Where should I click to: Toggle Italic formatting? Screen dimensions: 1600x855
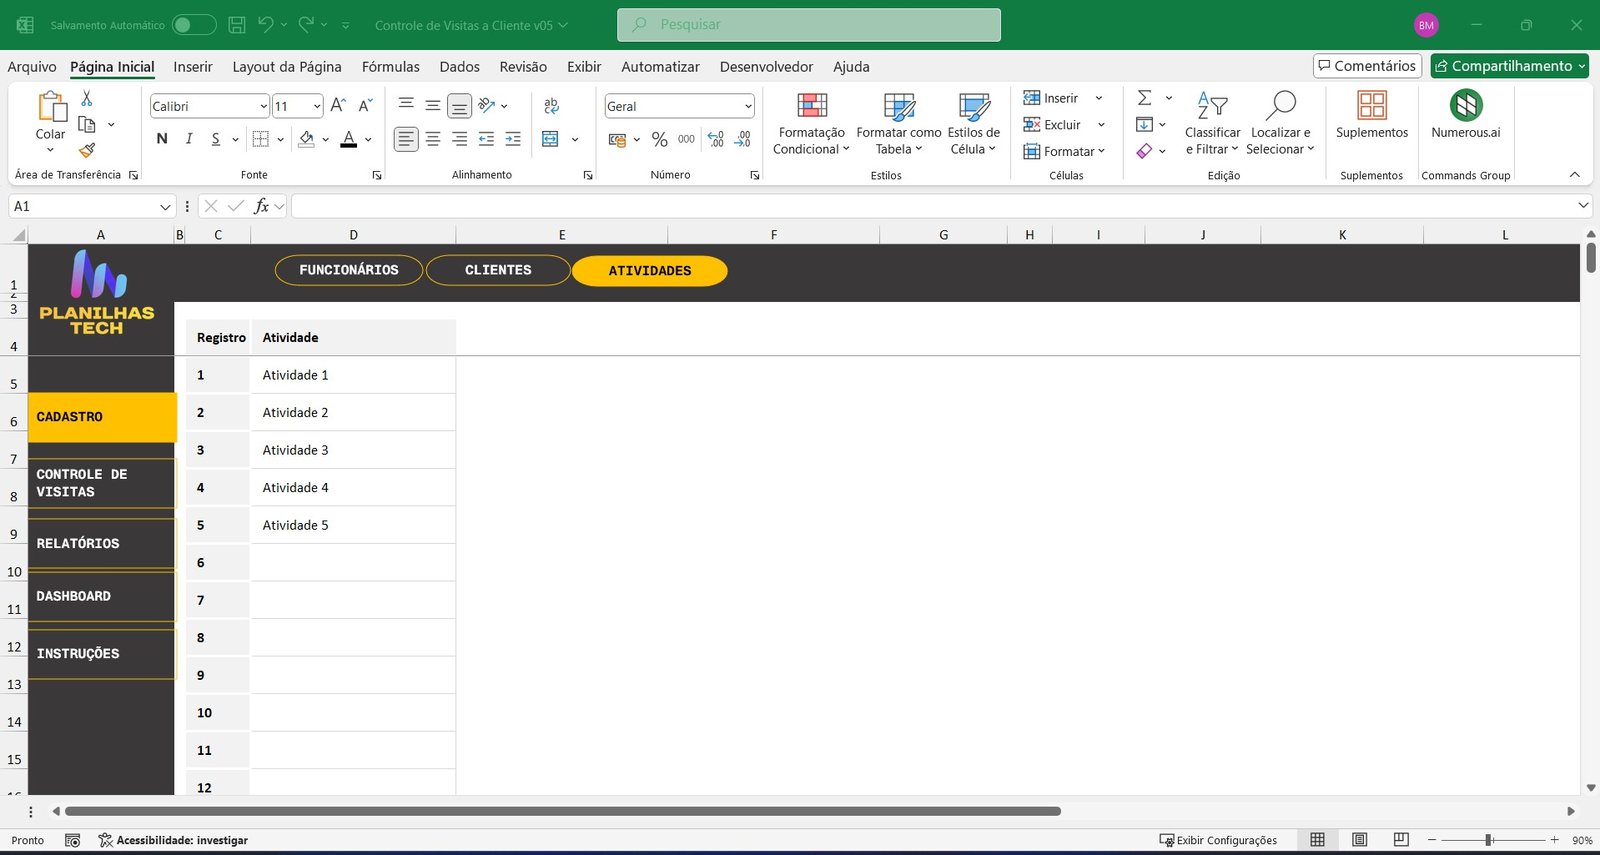tap(189, 140)
